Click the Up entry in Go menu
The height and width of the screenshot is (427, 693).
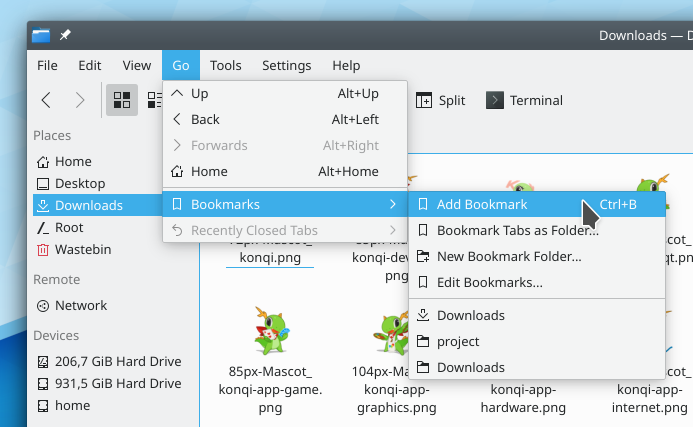(200, 93)
